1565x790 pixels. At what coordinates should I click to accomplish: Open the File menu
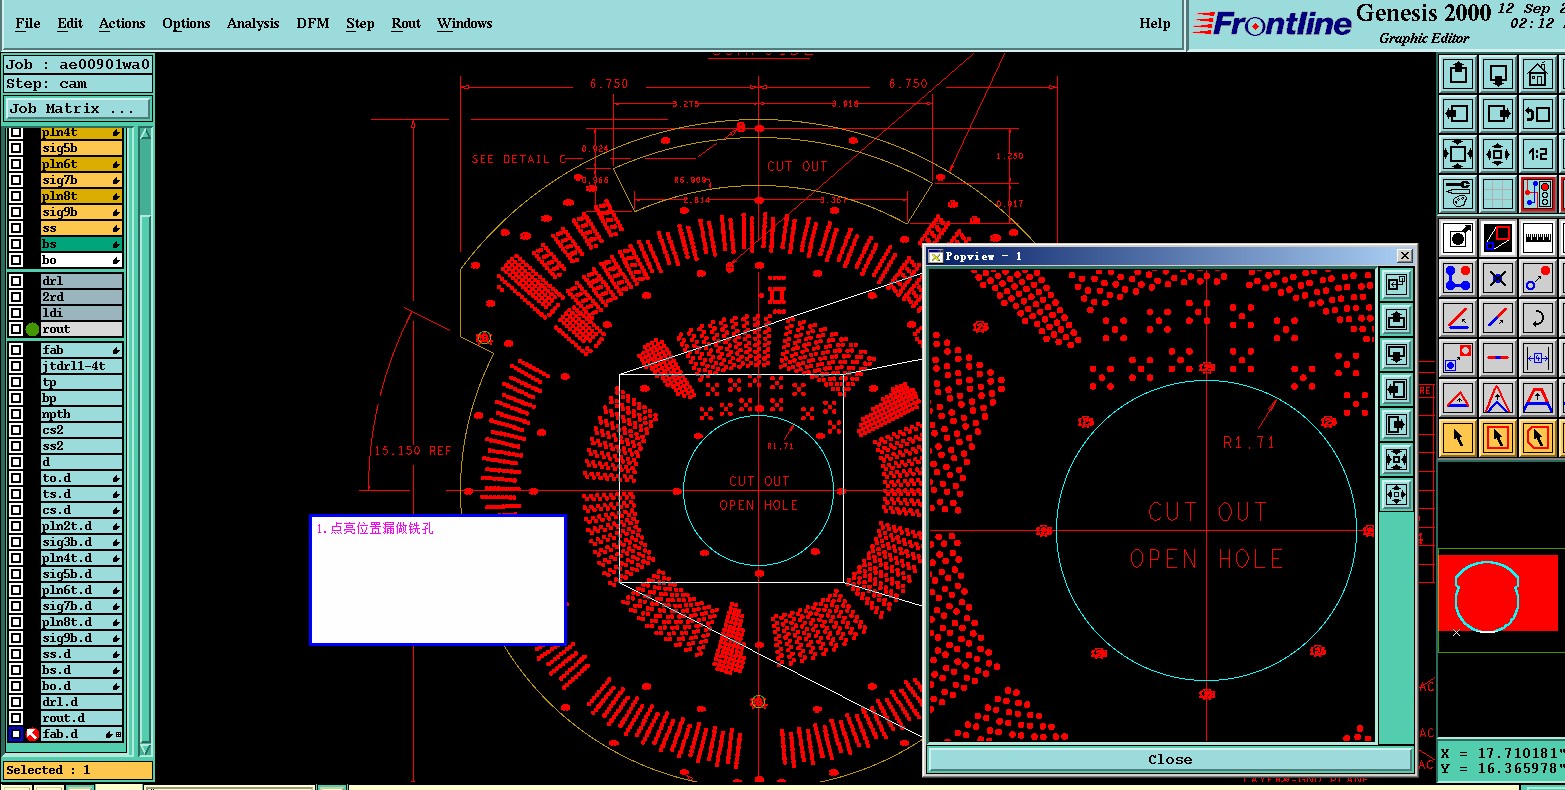coord(28,23)
